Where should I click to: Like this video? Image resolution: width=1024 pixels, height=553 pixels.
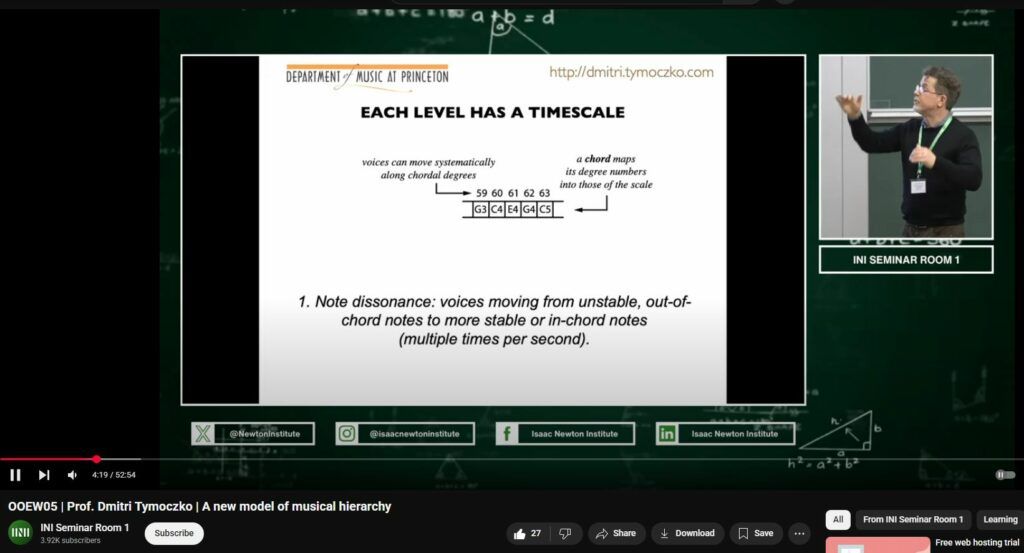(527, 533)
